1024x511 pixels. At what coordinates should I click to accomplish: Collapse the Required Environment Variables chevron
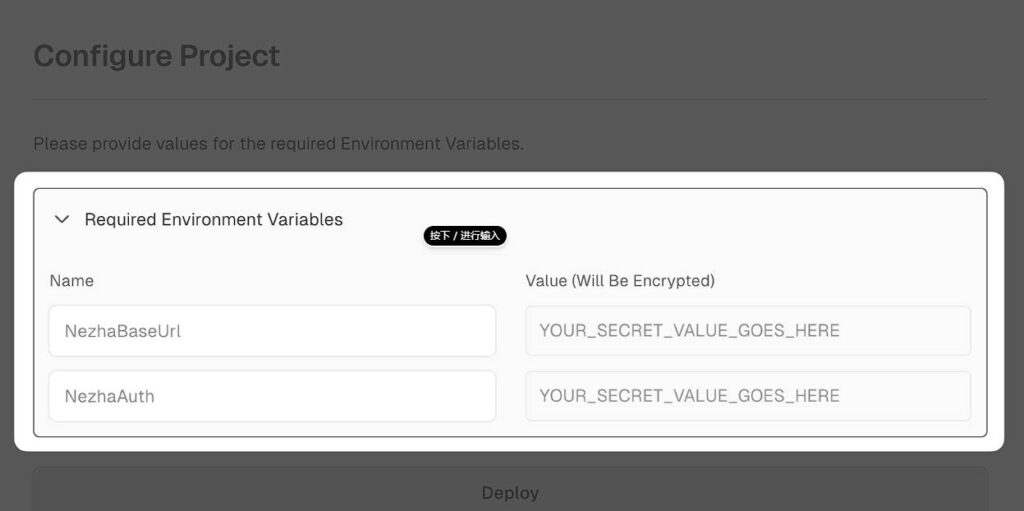[62, 219]
